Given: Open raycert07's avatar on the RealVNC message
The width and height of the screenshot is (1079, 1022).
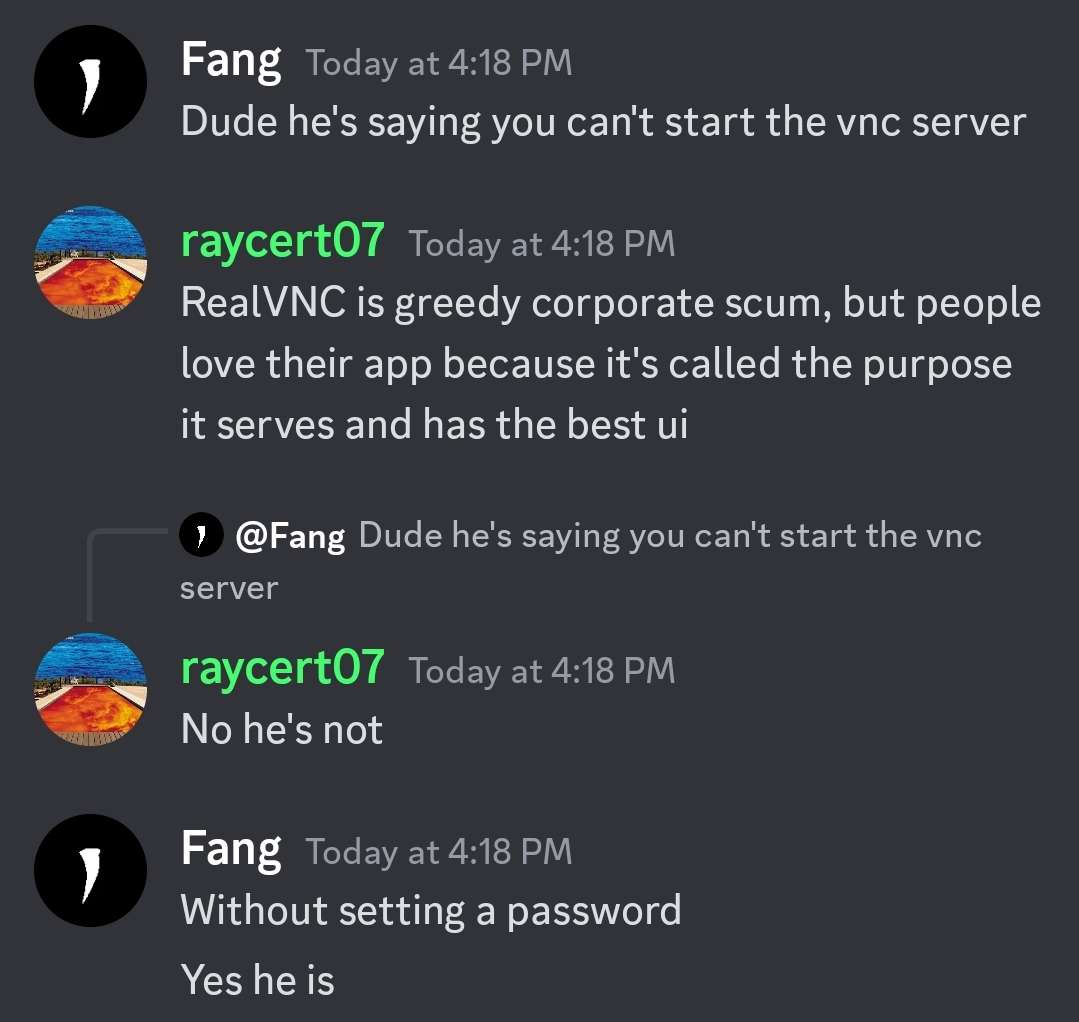Looking at the screenshot, I should pos(90,262).
